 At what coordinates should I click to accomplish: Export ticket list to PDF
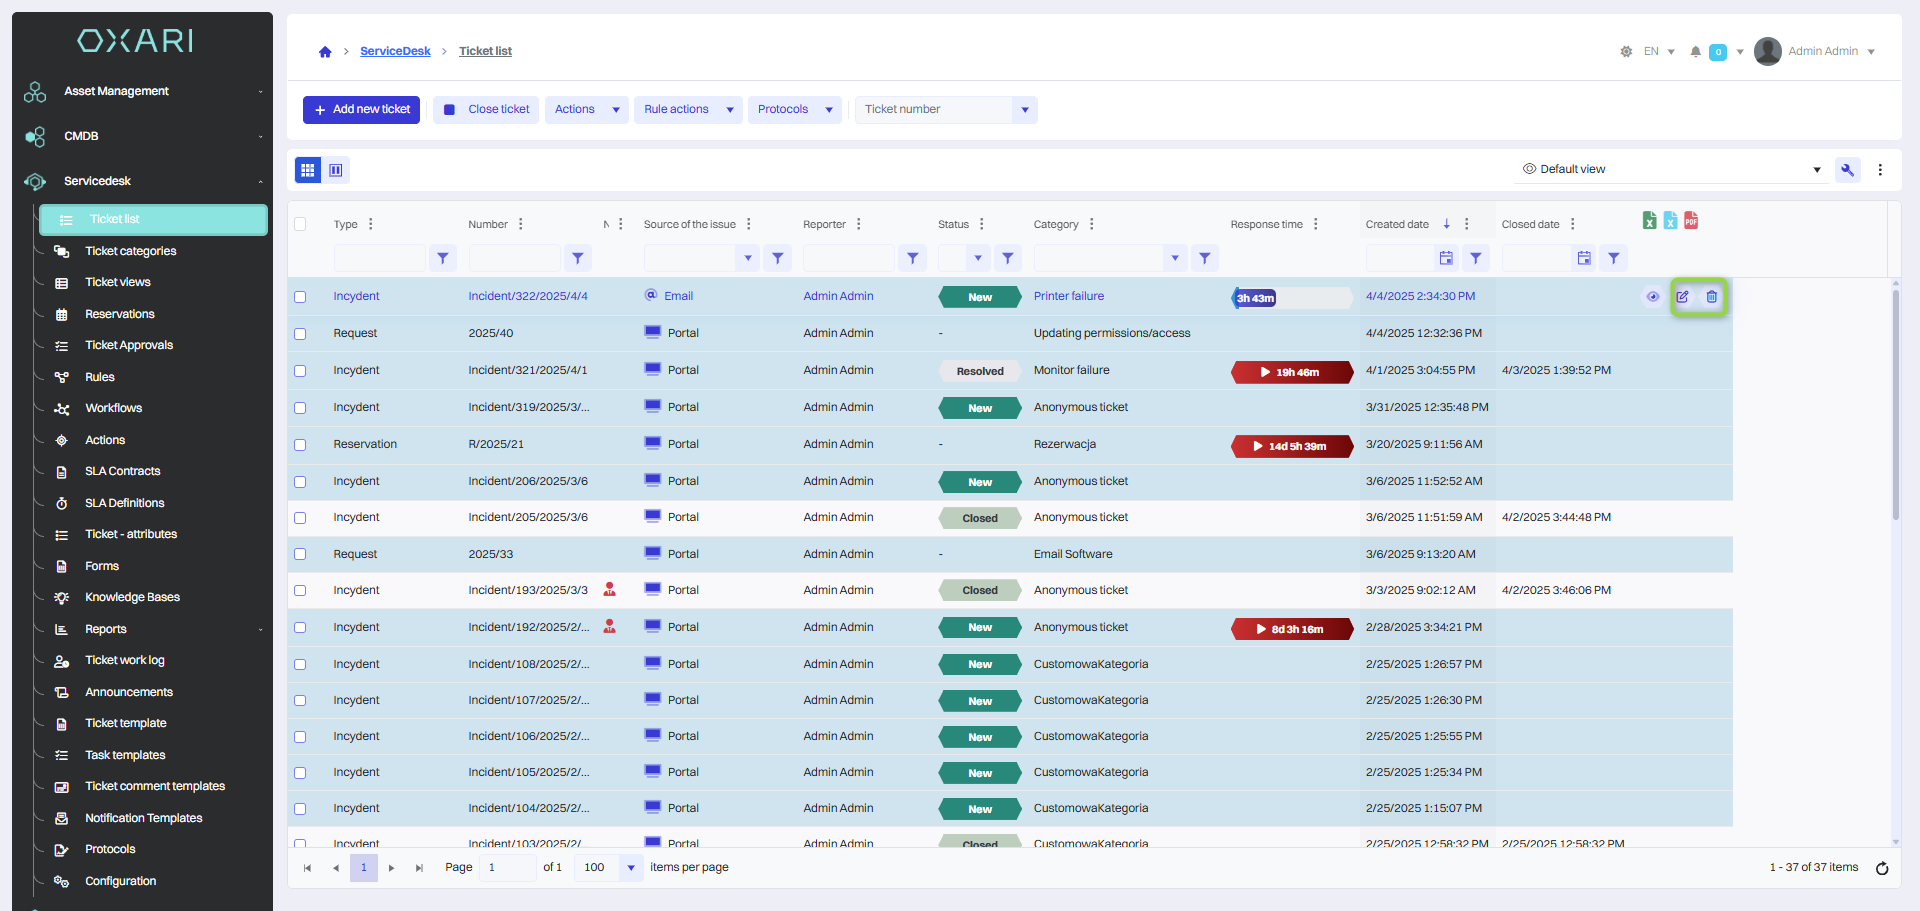[1691, 221]
